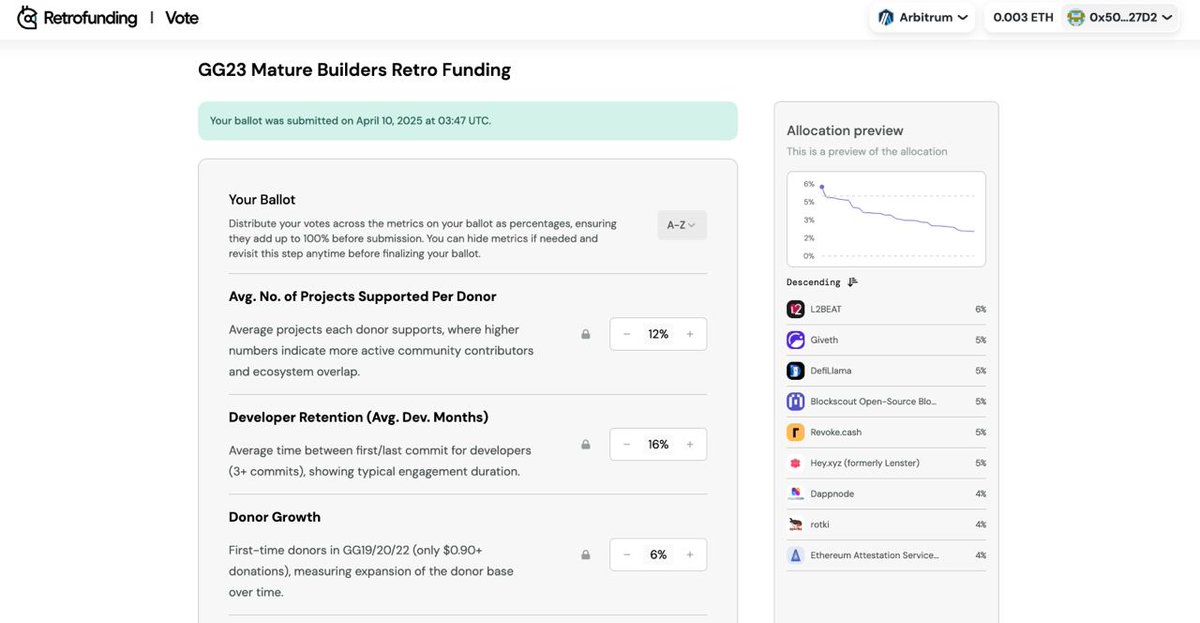
Task: Click the Hey.xyz project icon
Action: [x=796, y=463]
